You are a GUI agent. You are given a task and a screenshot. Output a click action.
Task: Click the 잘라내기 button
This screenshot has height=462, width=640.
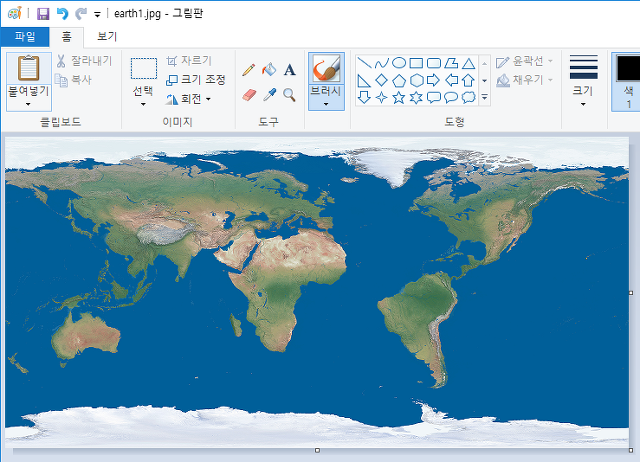84,61
